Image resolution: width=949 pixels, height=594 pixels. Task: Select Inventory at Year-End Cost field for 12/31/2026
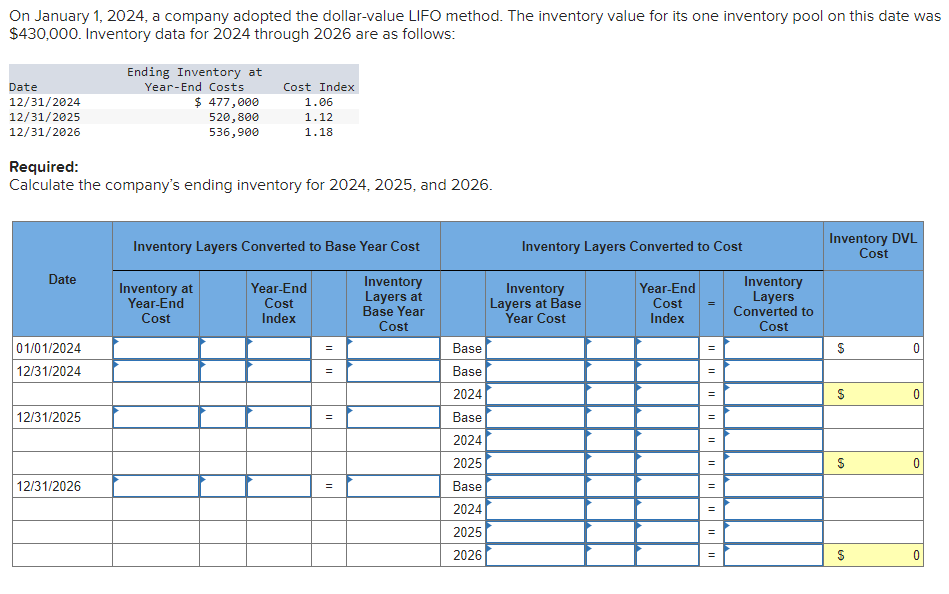point(156,486)
